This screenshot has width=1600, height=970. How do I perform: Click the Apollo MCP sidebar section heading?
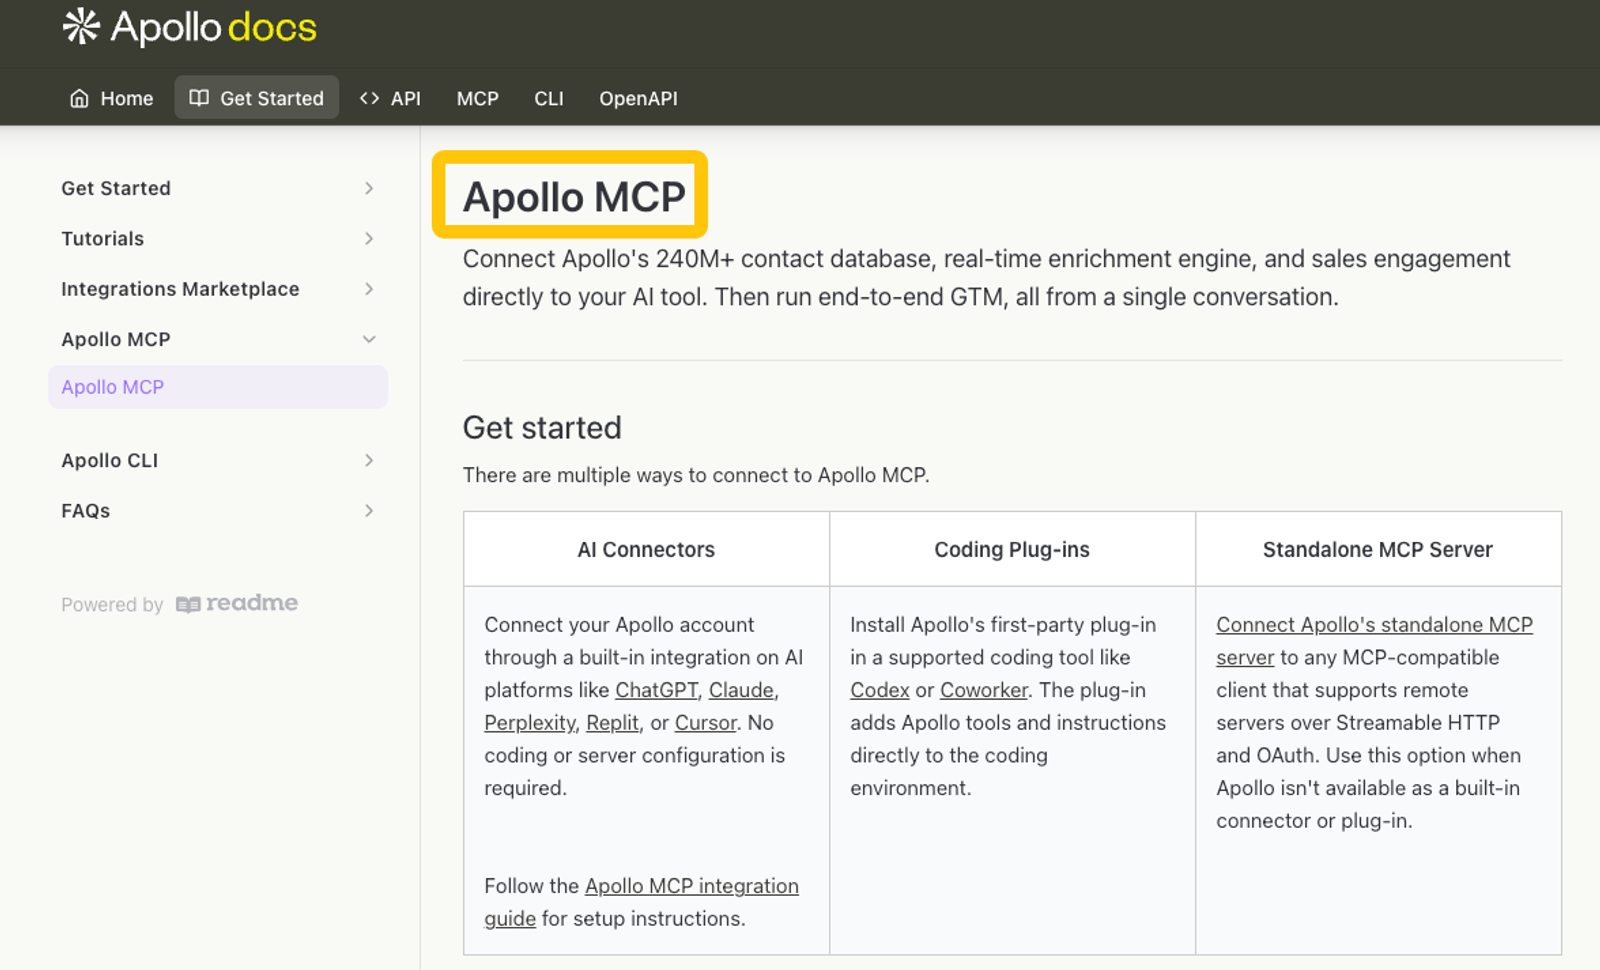[116, 339]
